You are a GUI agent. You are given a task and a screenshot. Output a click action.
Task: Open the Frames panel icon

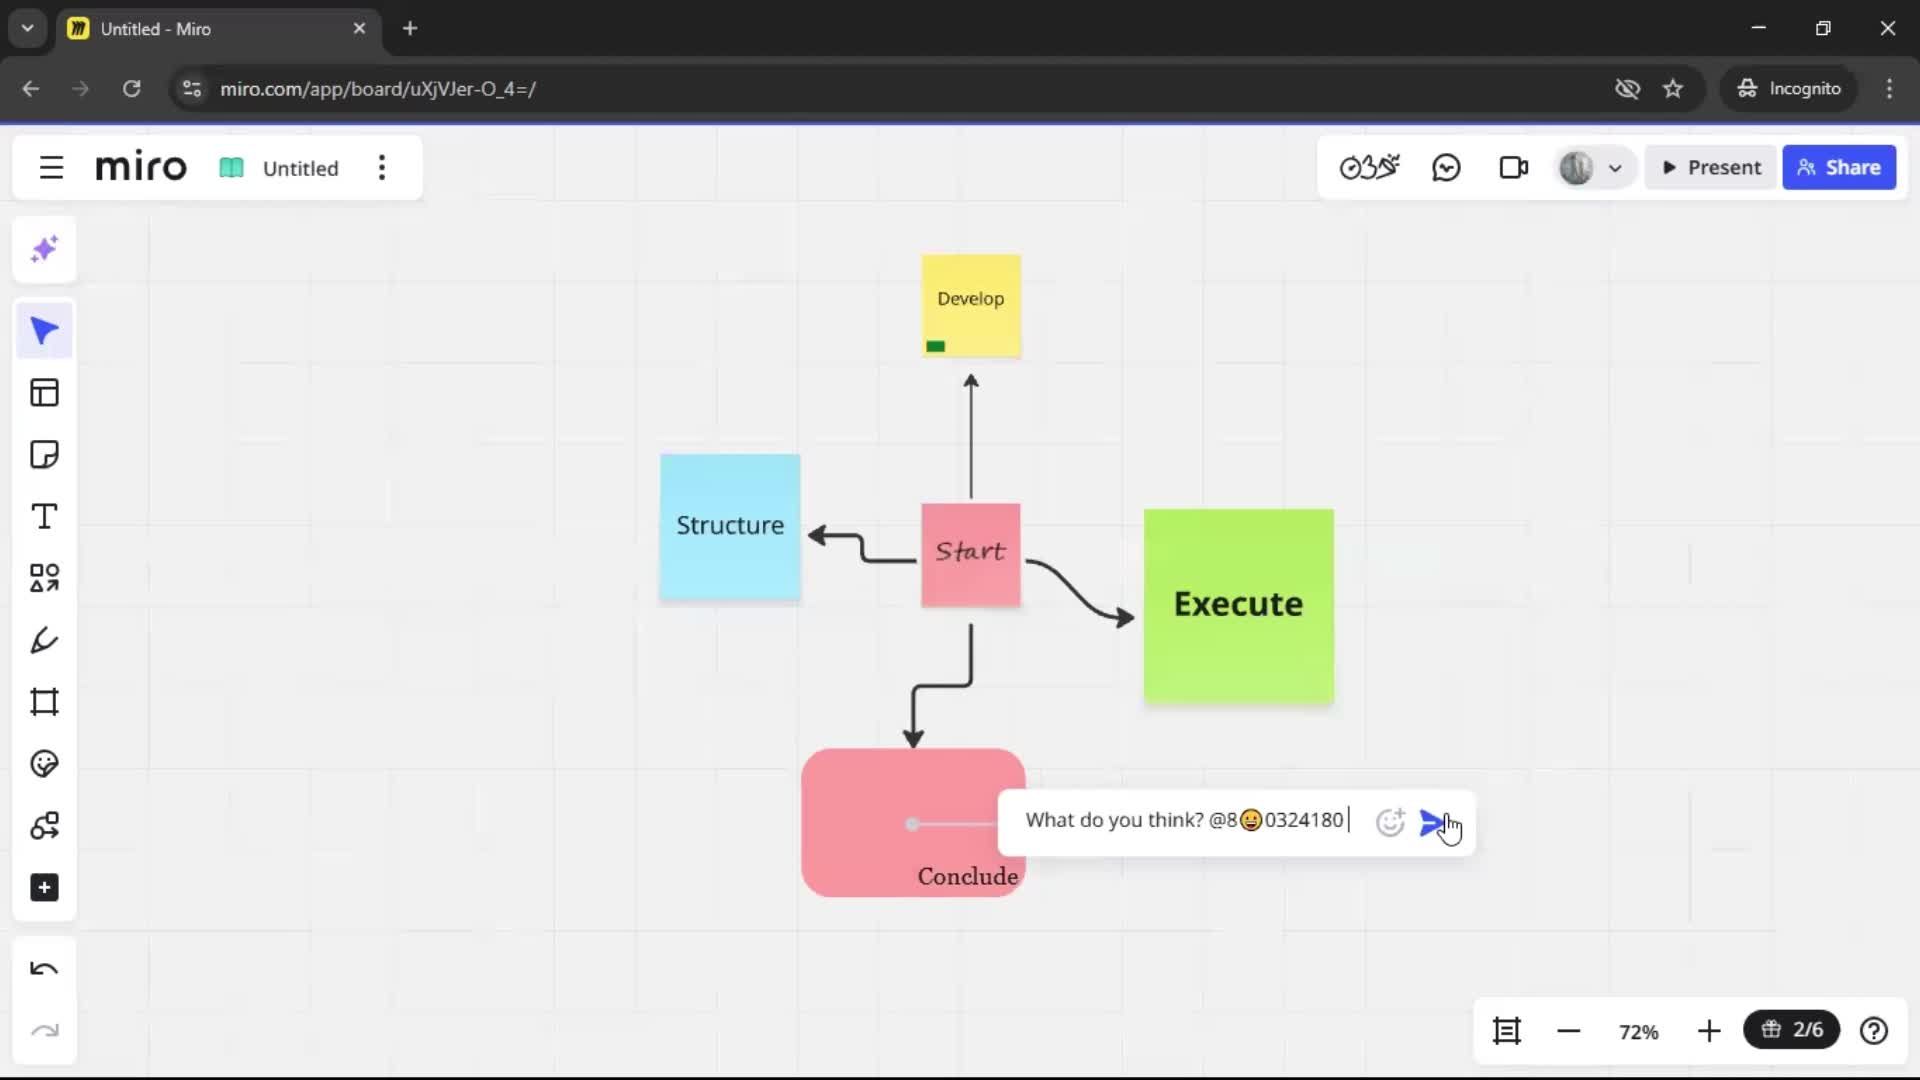pyautogui.click(x=1507, y=1031)
